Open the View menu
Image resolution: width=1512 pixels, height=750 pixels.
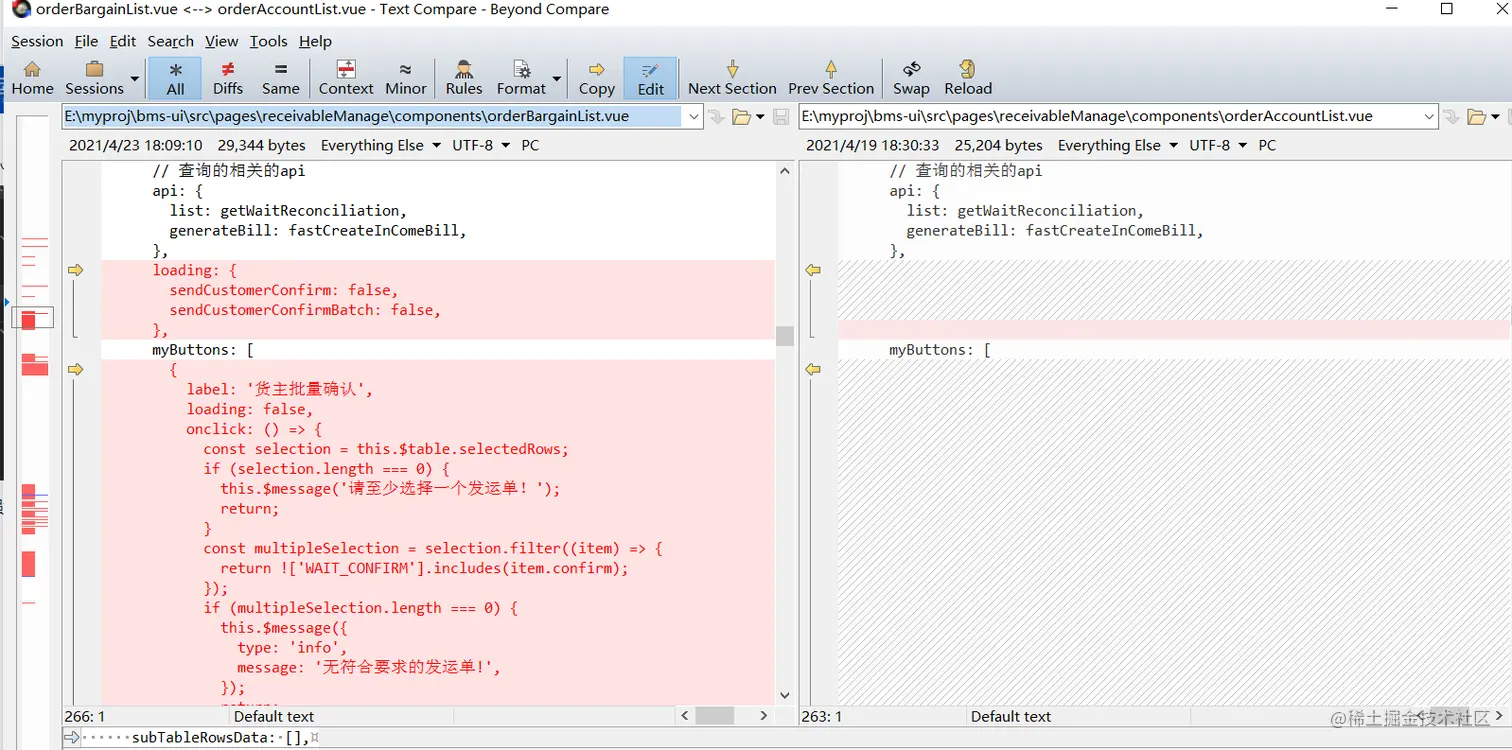coord(221,41)
